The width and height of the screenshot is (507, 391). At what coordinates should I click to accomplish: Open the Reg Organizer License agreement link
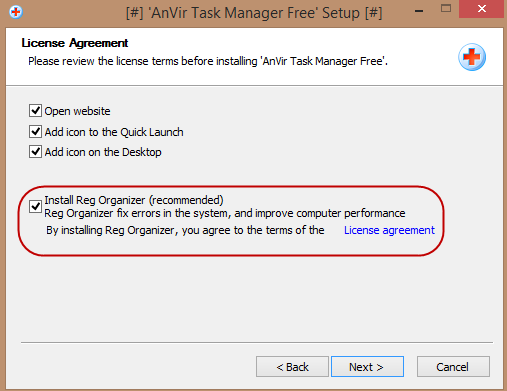[389, 230]
